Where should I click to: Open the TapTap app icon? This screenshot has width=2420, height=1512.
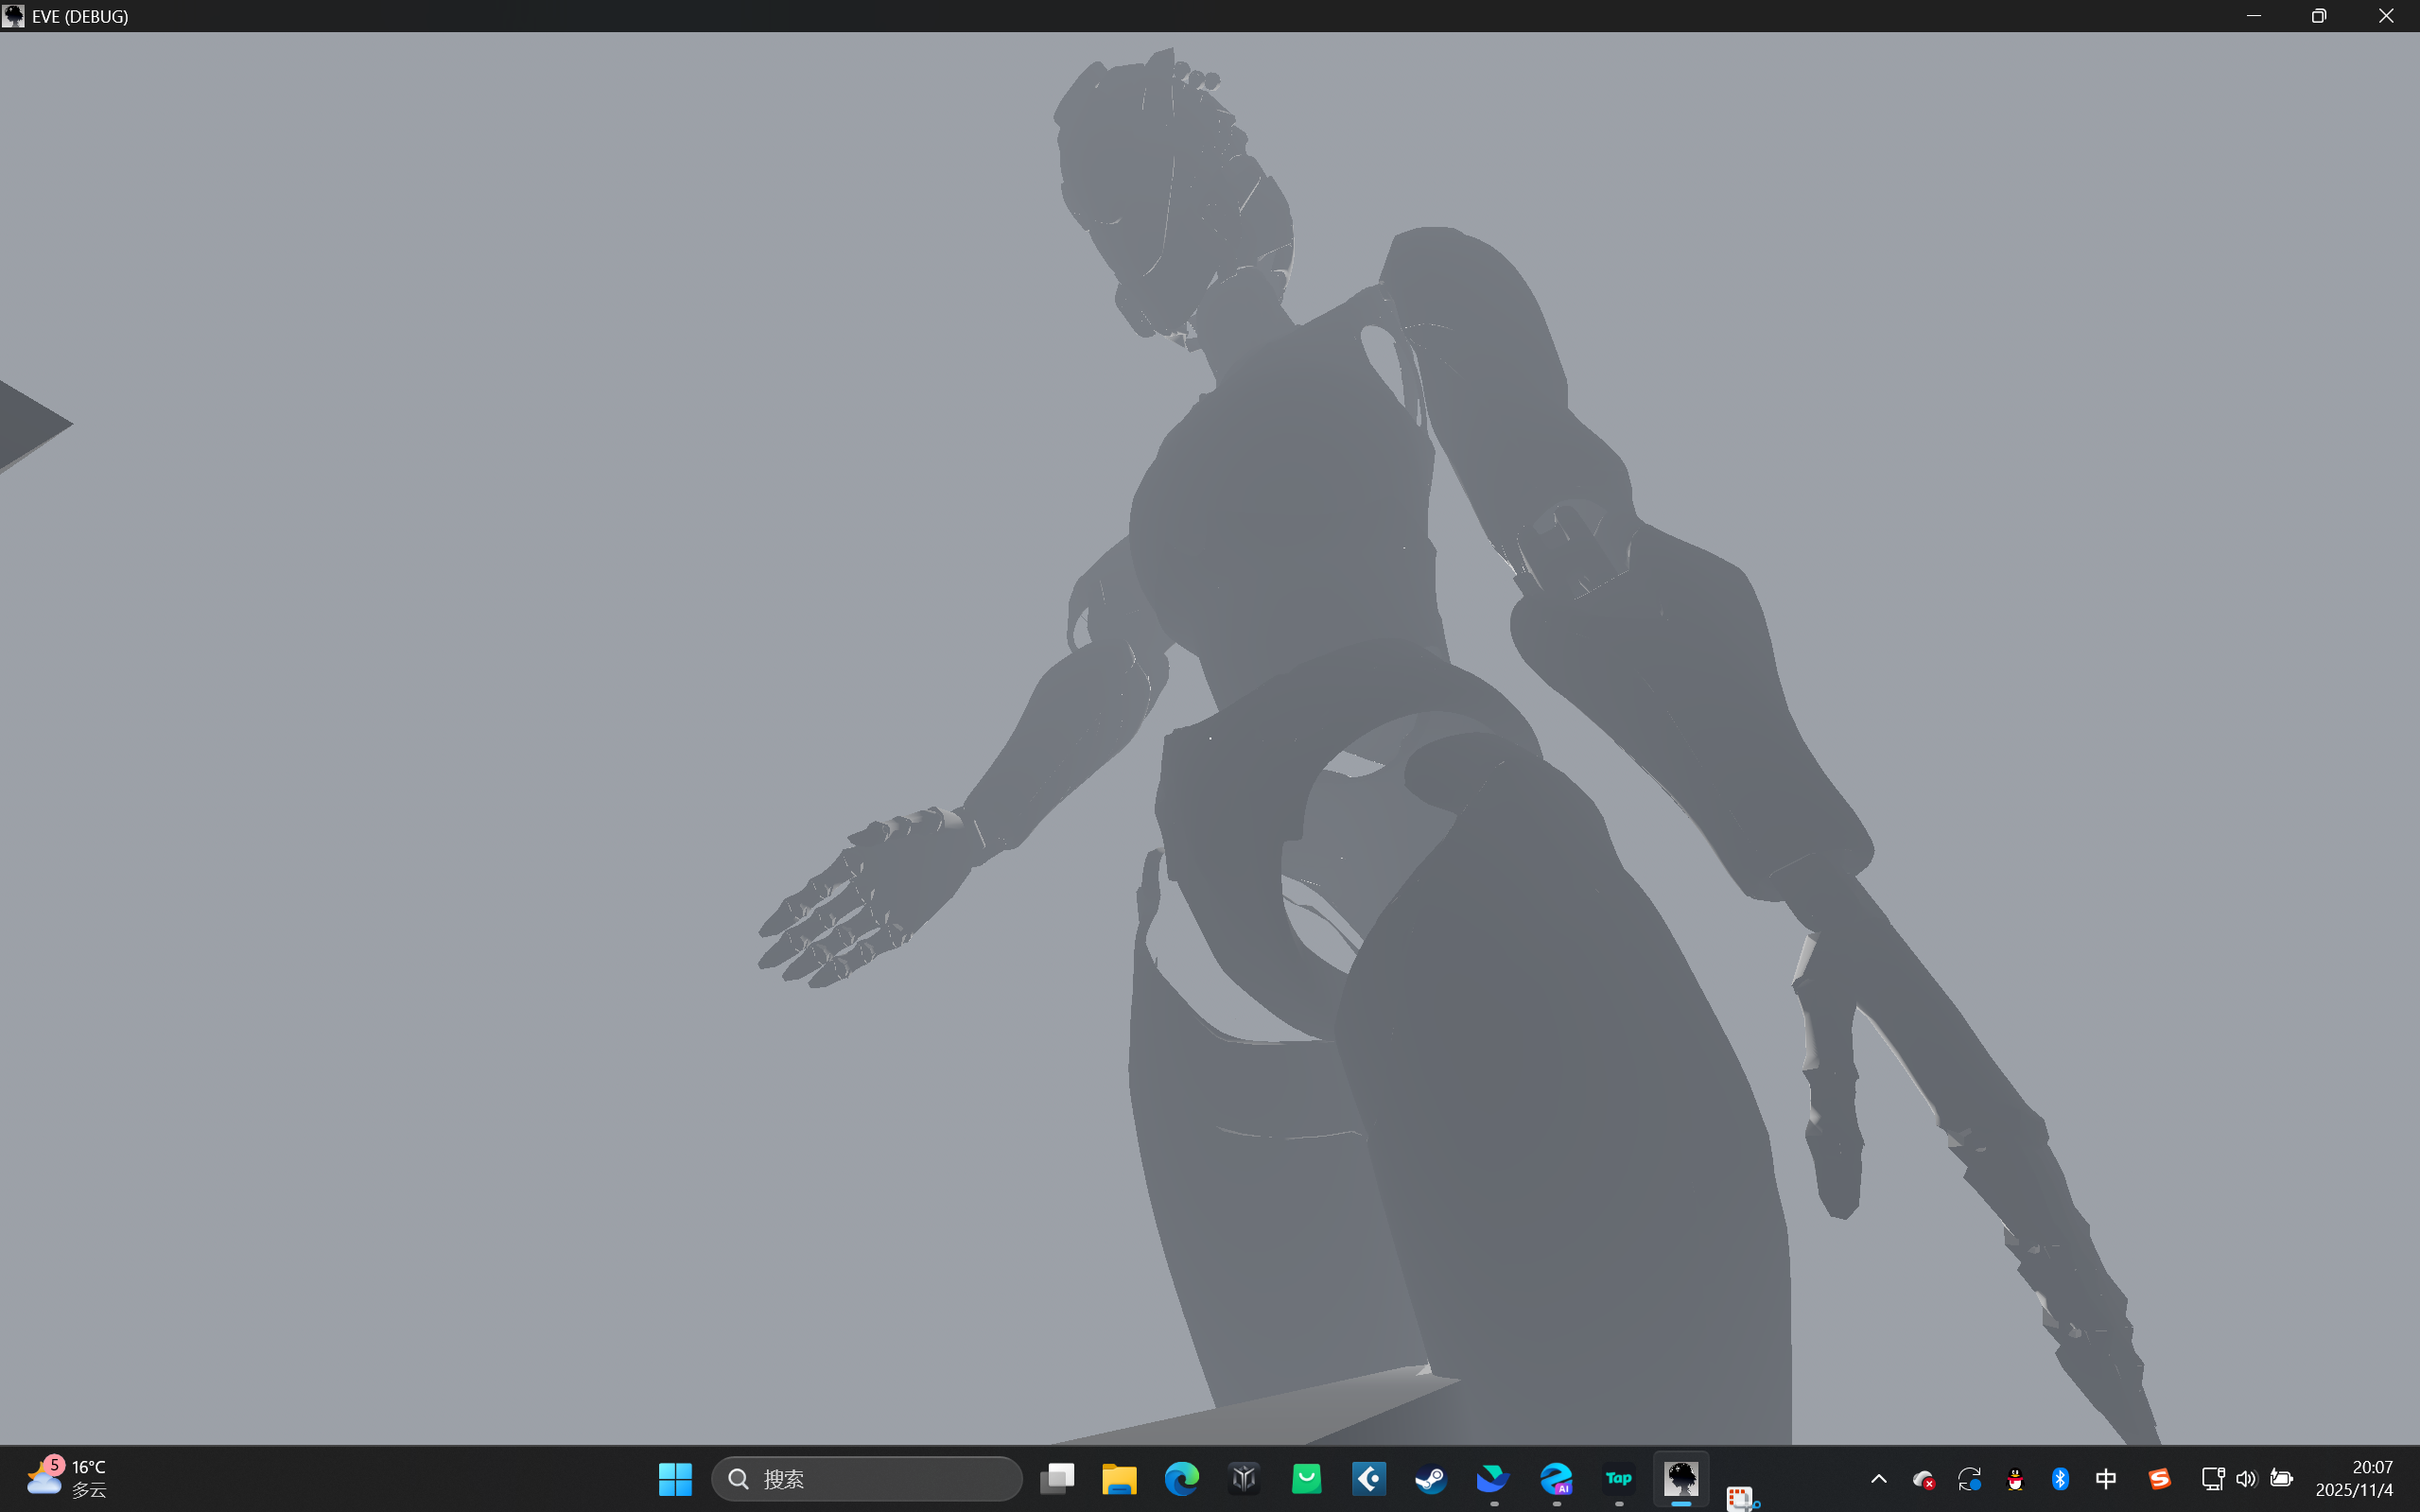(x=1618, y=1478)
